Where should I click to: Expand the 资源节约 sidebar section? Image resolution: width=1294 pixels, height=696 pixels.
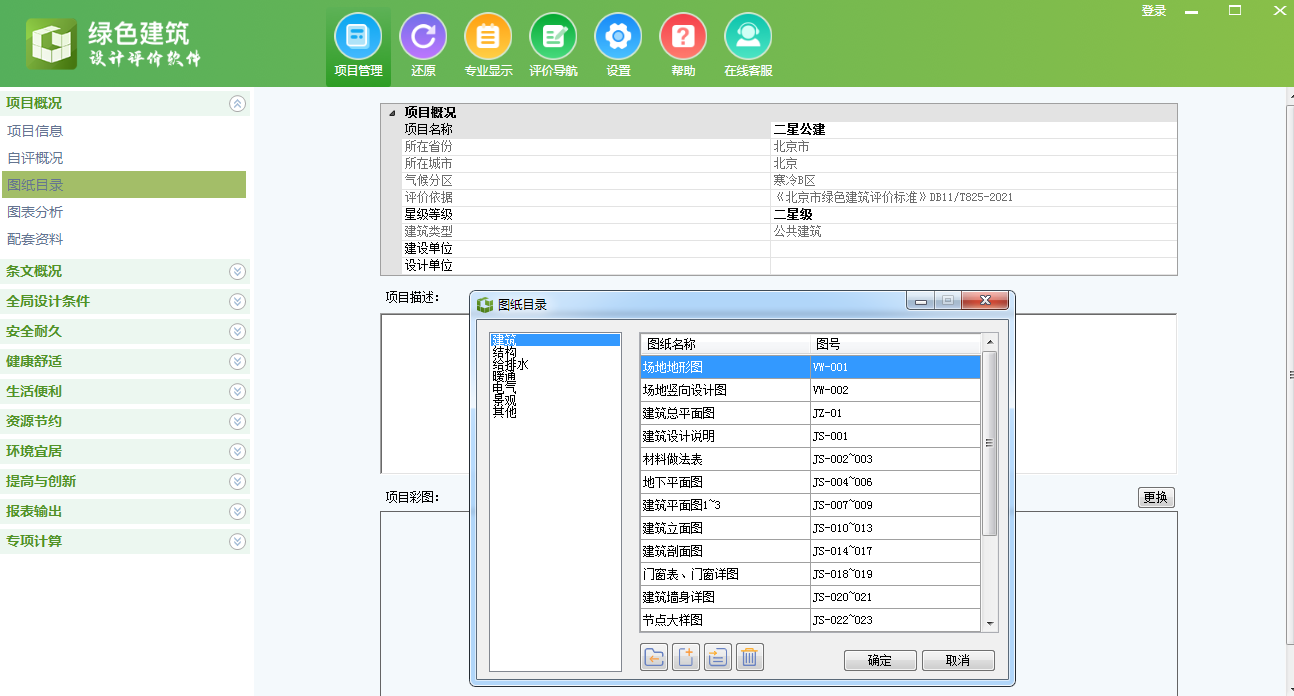tap(237, 421)
